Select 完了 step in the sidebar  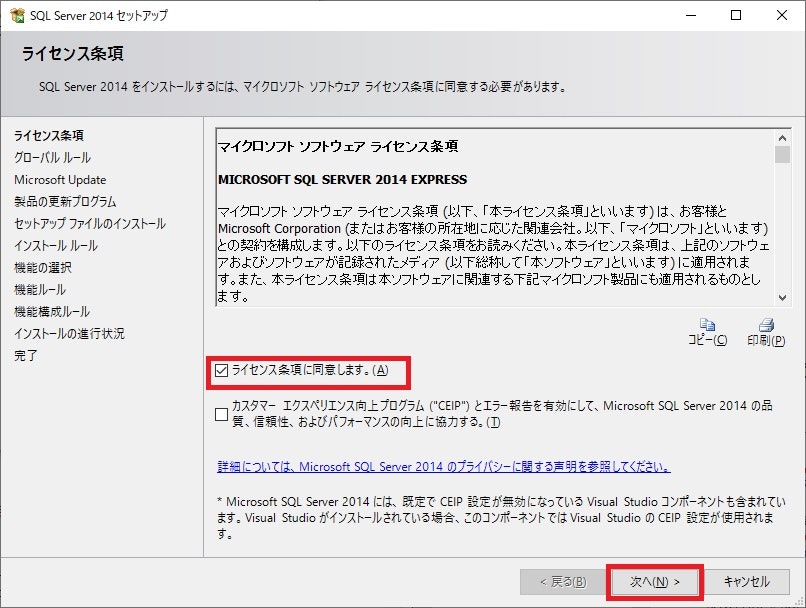pyautogui.click(x=26, y=356)
